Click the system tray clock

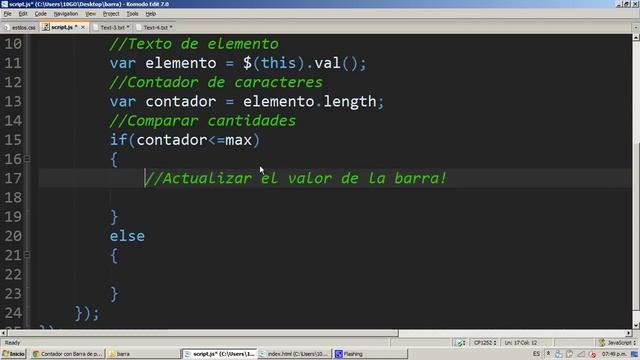(x=614, y=354)
